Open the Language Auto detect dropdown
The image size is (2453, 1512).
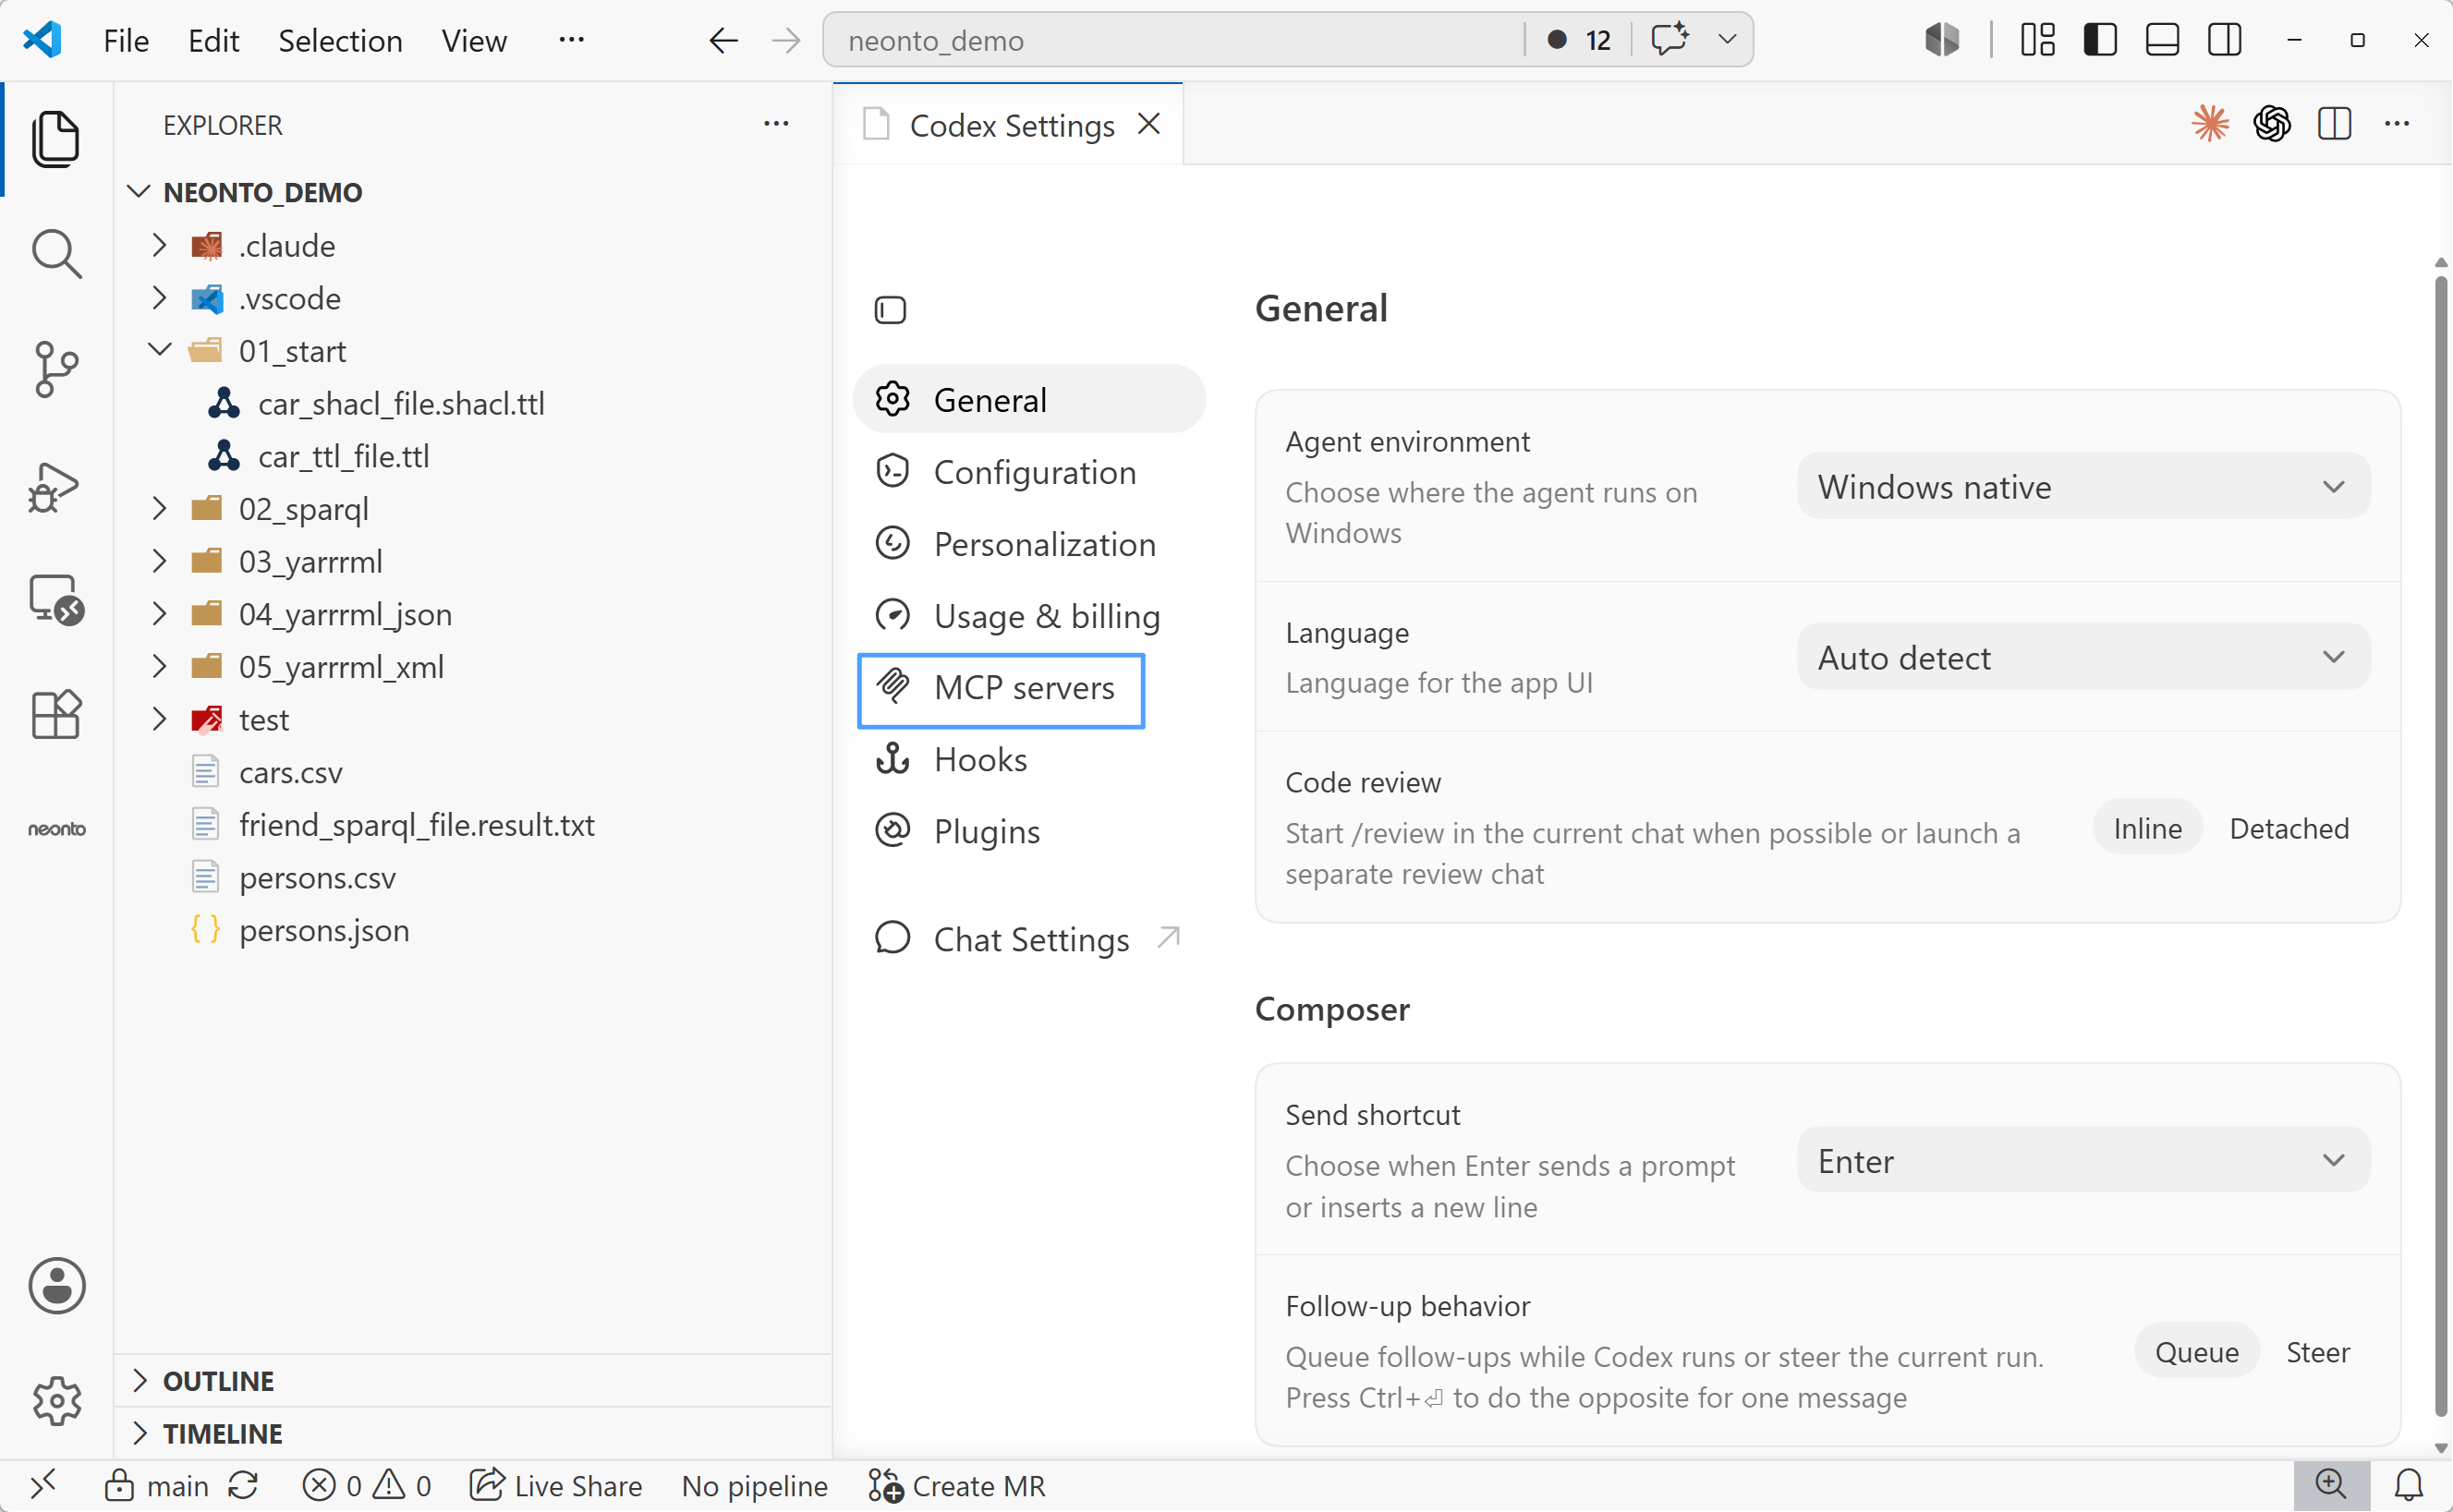tap(2083, 658)
